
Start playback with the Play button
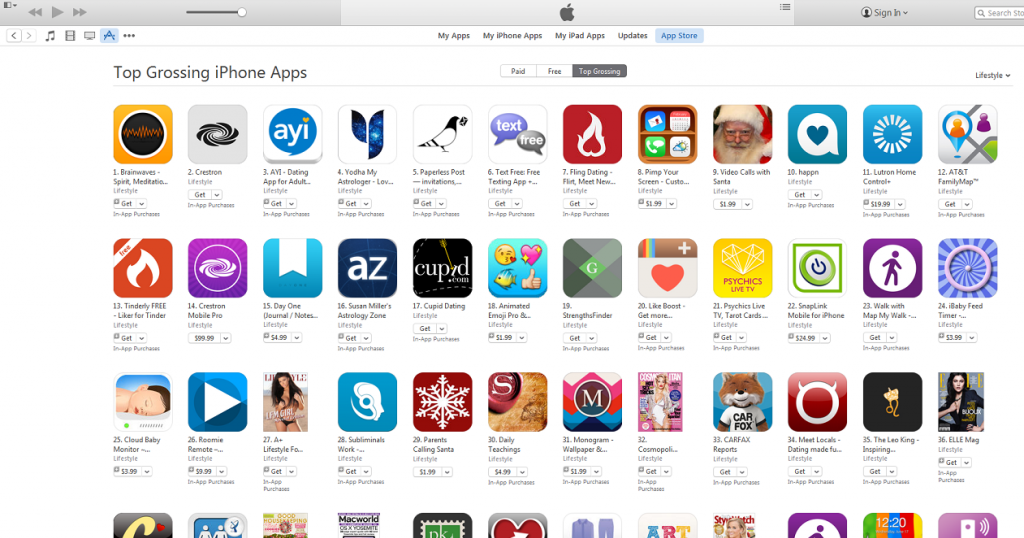click(57, 12)
